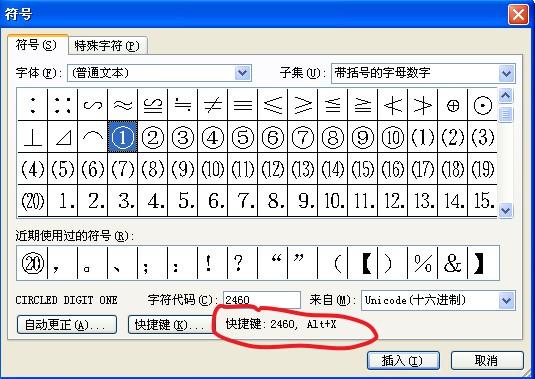Viewport: 535px width, 379px height.
Task: Pick the identical to ≡ symbol
Action: click(x=243, y=105)
